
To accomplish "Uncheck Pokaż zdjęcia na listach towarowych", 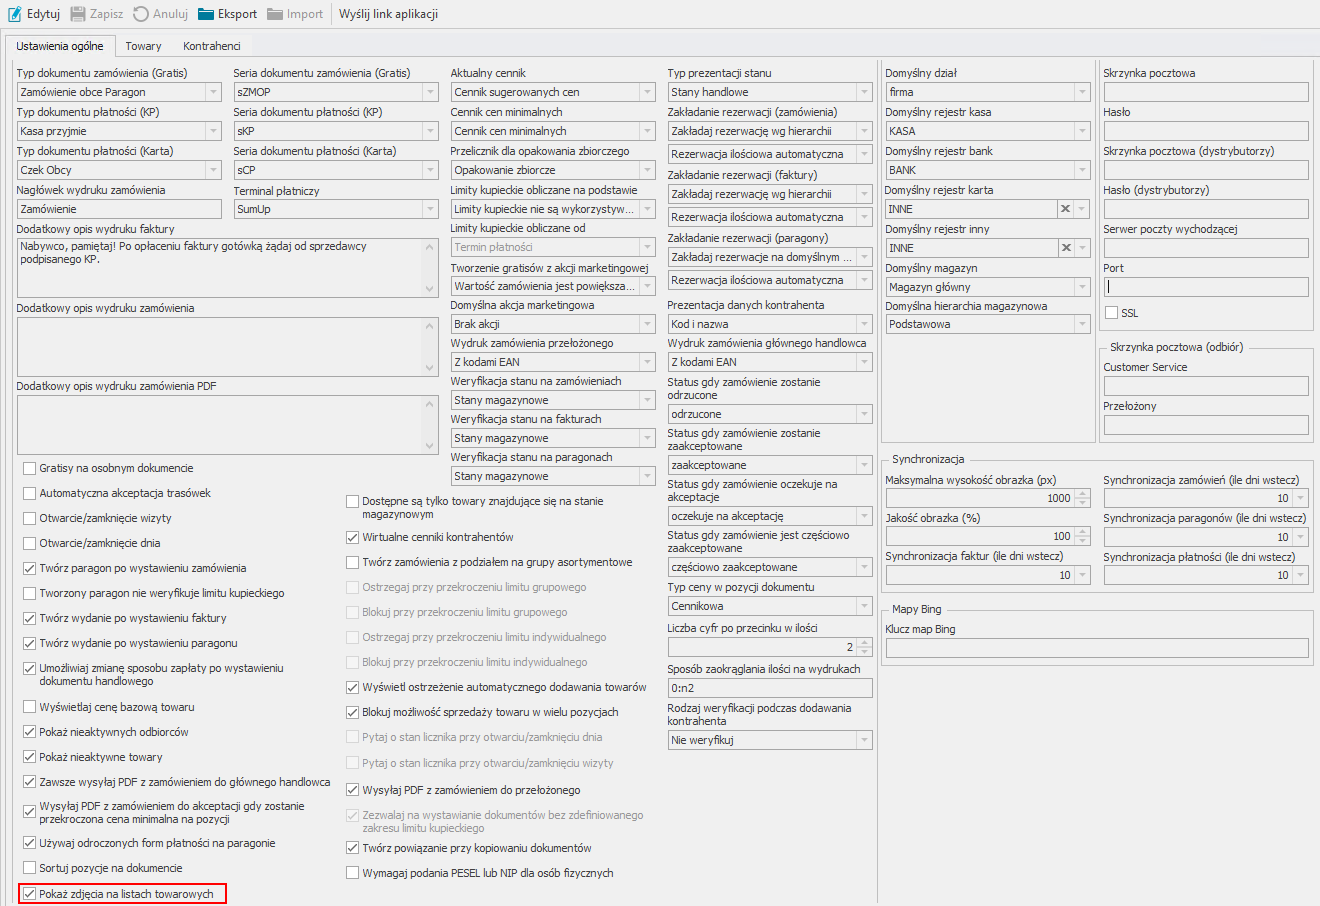I will click(x=30, y=894).
